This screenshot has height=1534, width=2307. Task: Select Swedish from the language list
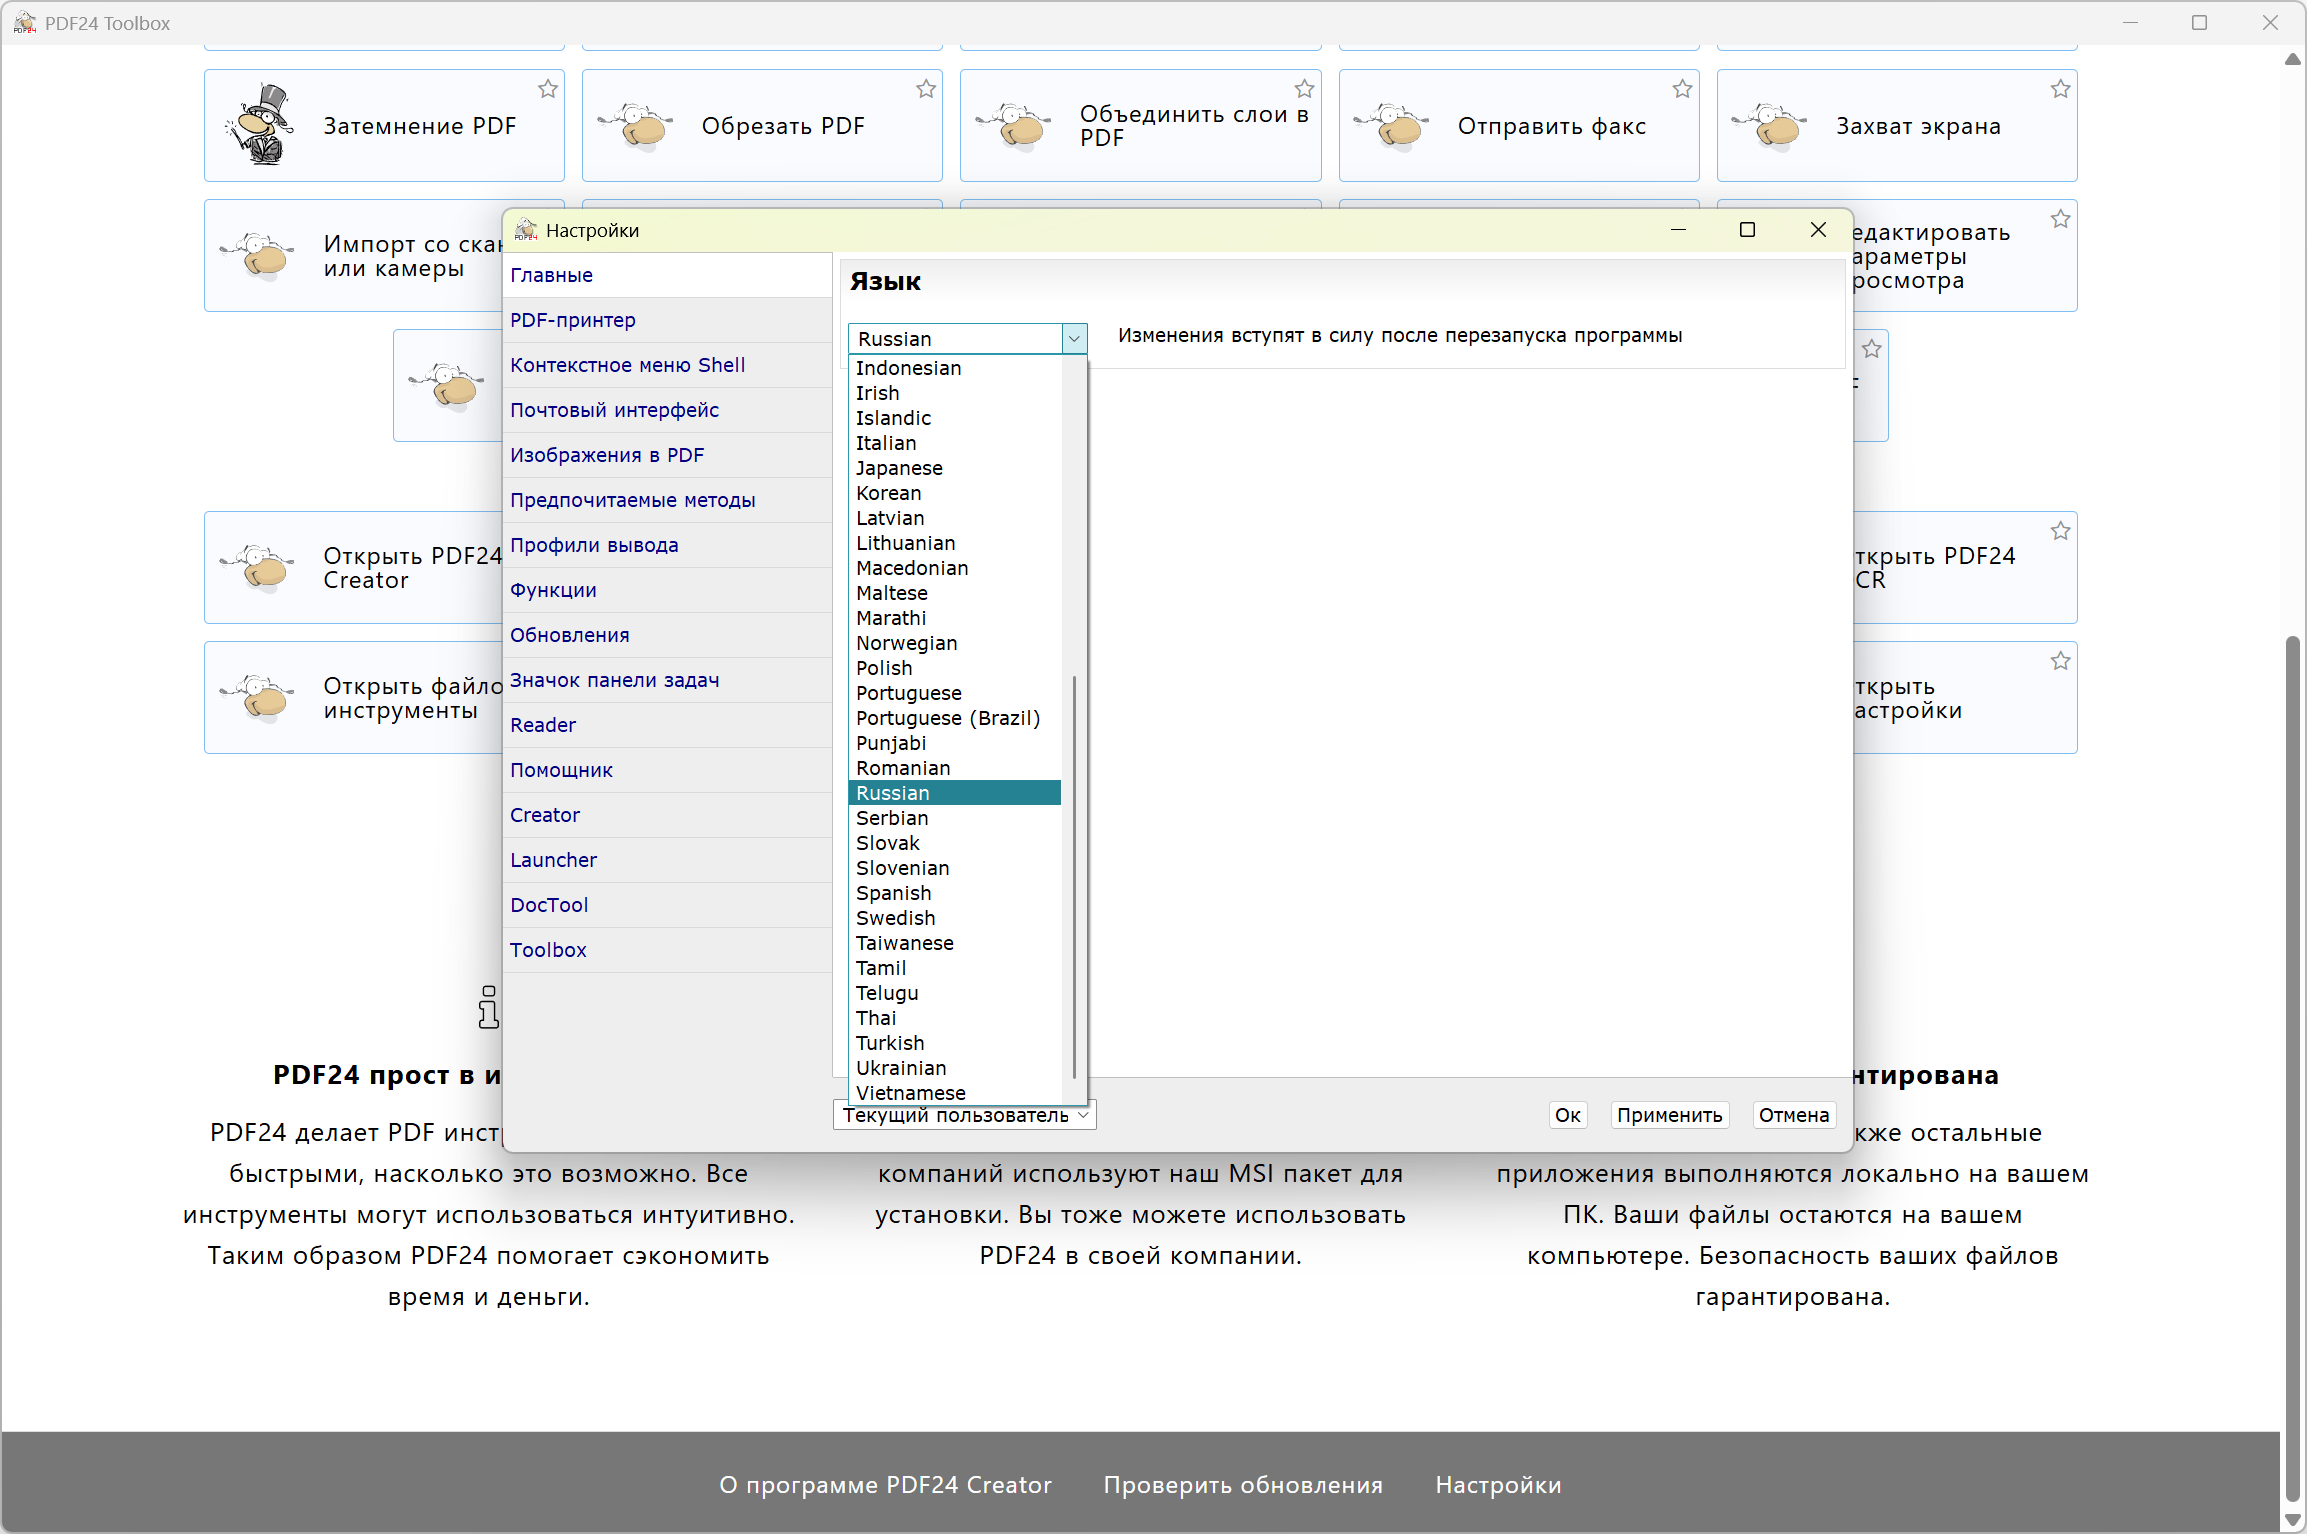tap(955, 918)
